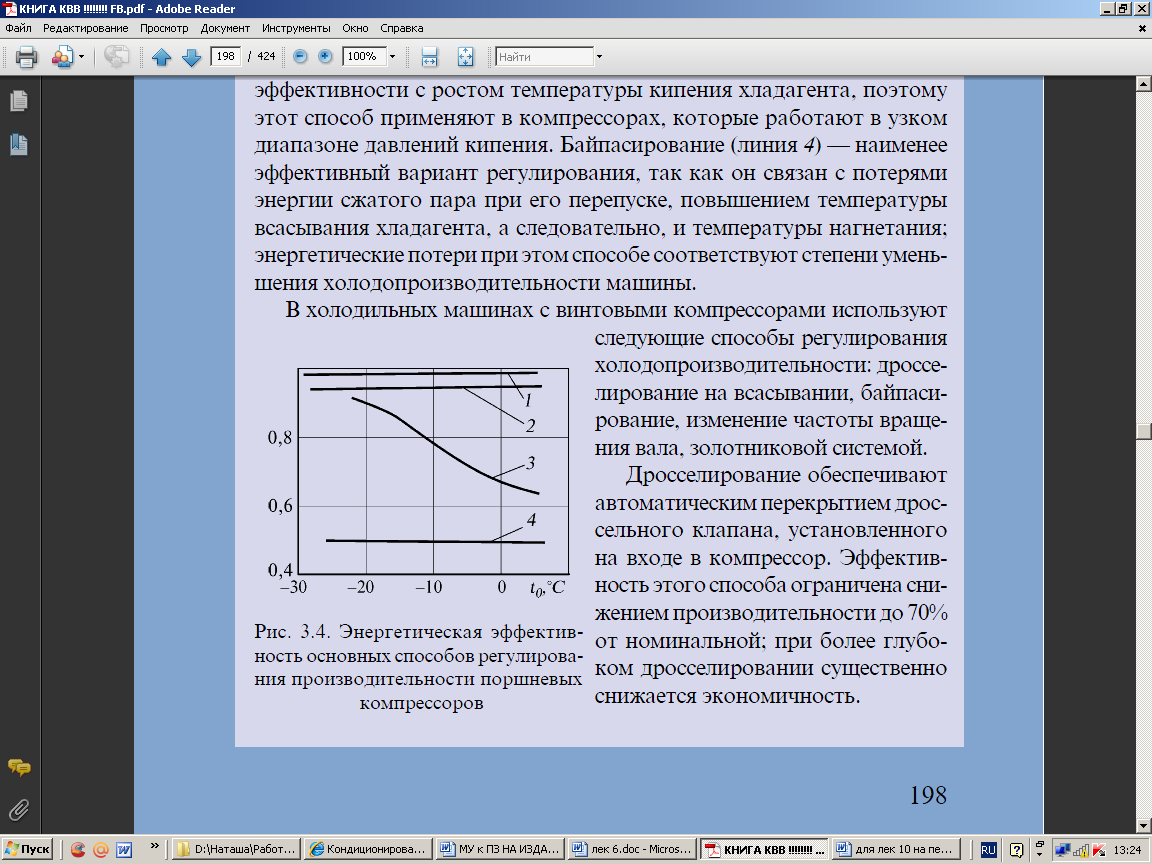The width and height of the screenshot is (1152, 864).
Task: Open the Редактирование menu
Action: click(x=85, y=28)
